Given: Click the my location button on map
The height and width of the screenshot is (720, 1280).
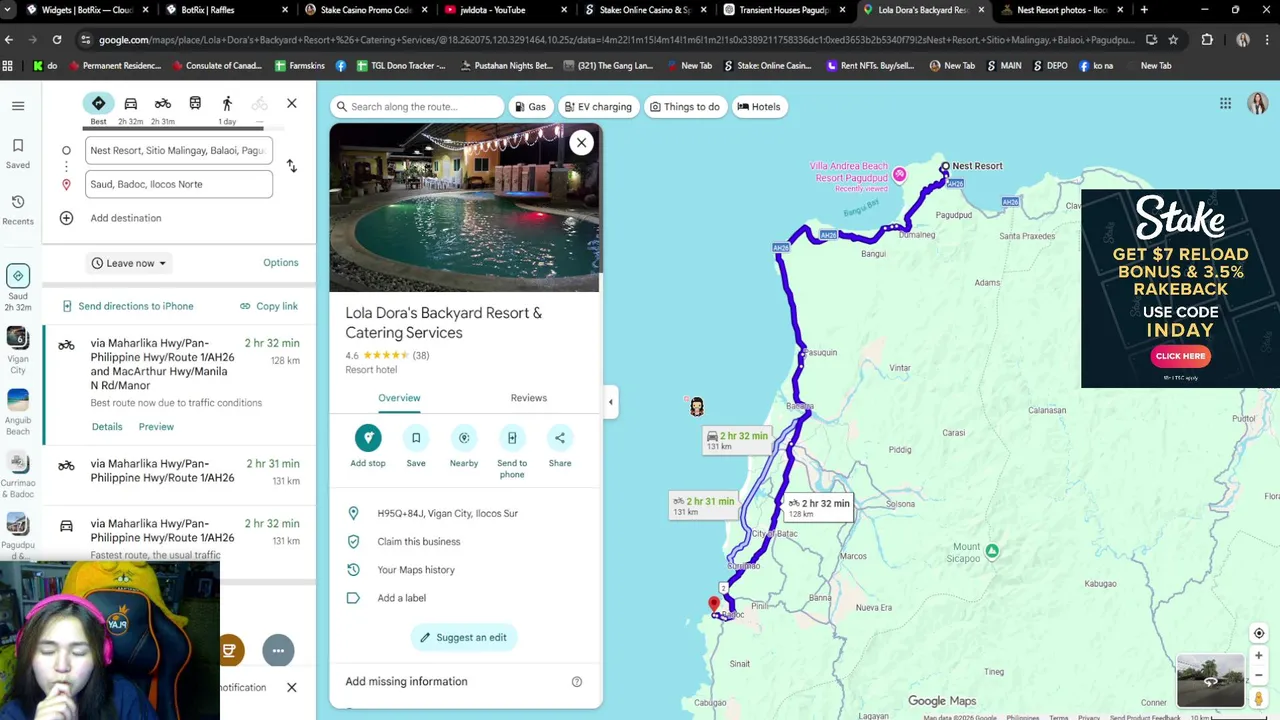Looking at the screenshot, I should coord(1259,633).
